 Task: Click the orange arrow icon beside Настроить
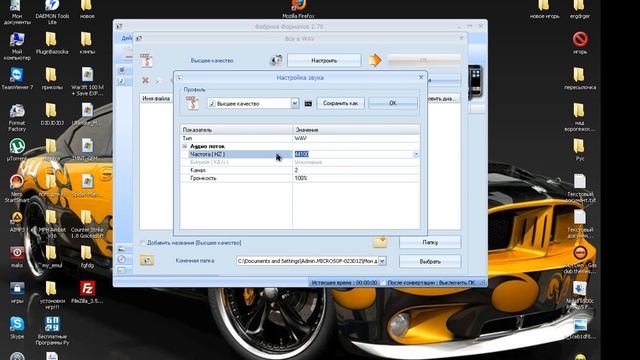[375, 60]
